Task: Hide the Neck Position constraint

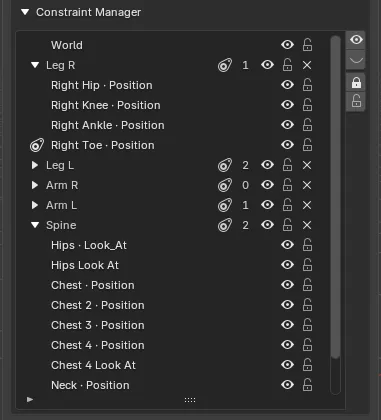Action: point(287,385)
